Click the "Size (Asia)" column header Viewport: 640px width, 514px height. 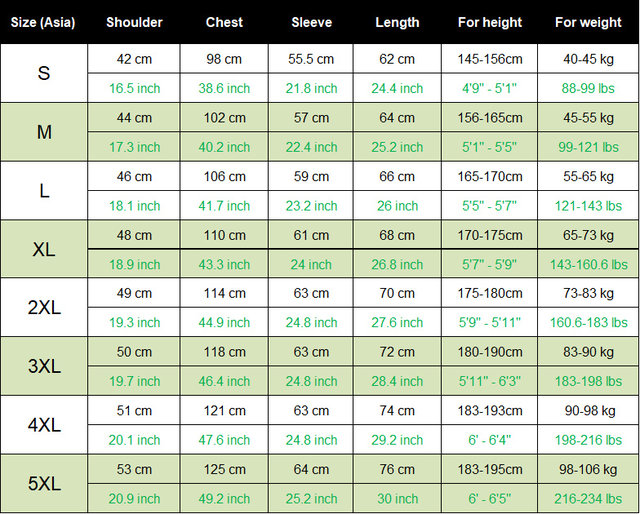(x=43, y=22)
